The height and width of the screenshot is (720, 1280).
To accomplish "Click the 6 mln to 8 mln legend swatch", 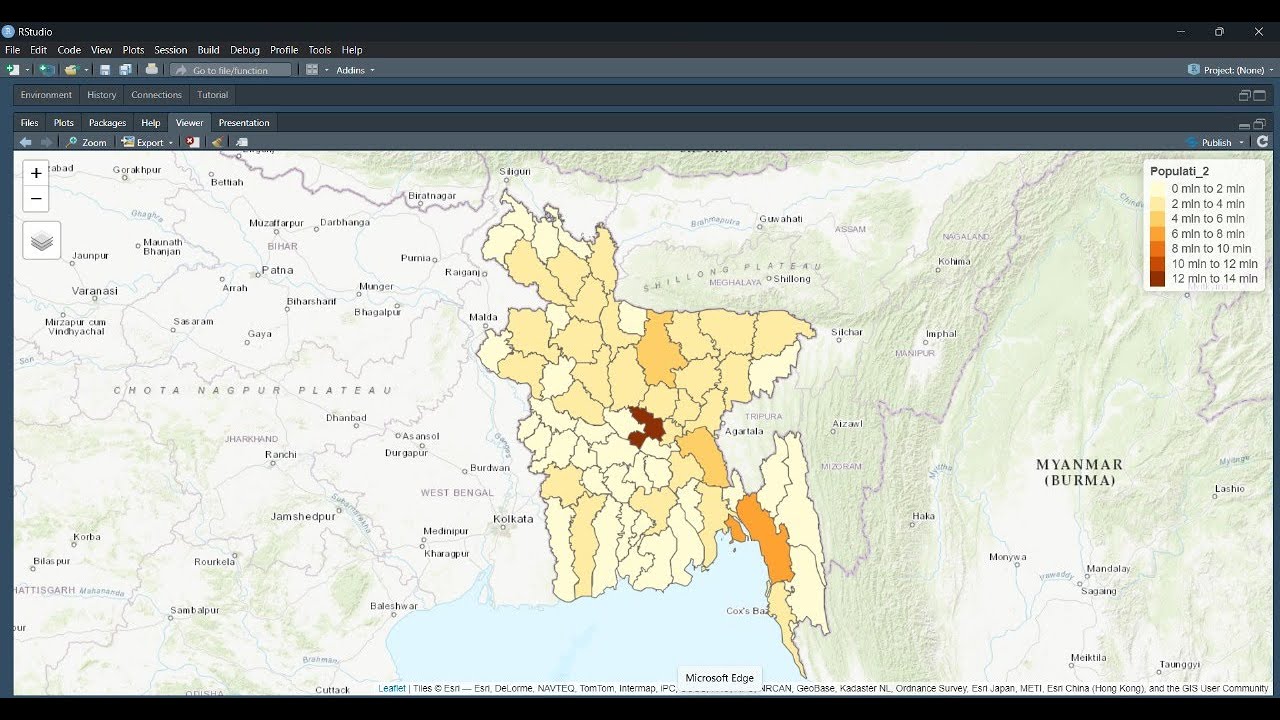I will pos(1157,234).
